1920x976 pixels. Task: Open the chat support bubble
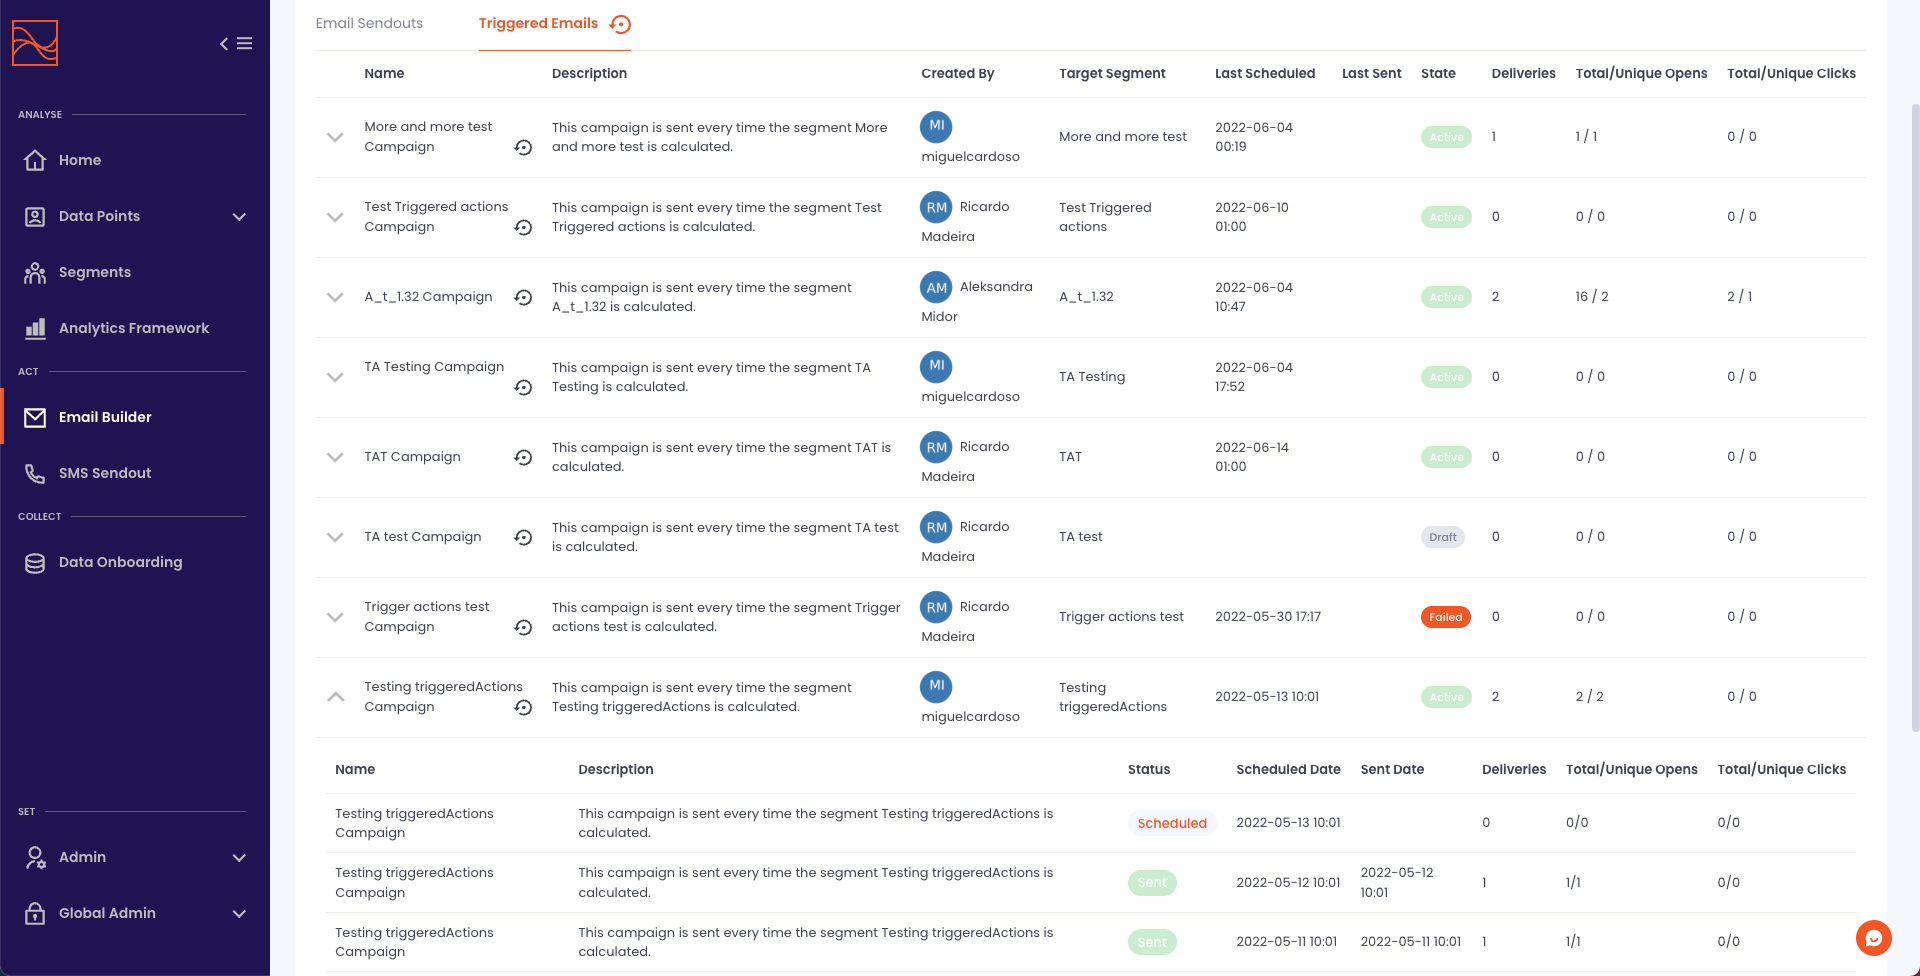coord(1874,938)
